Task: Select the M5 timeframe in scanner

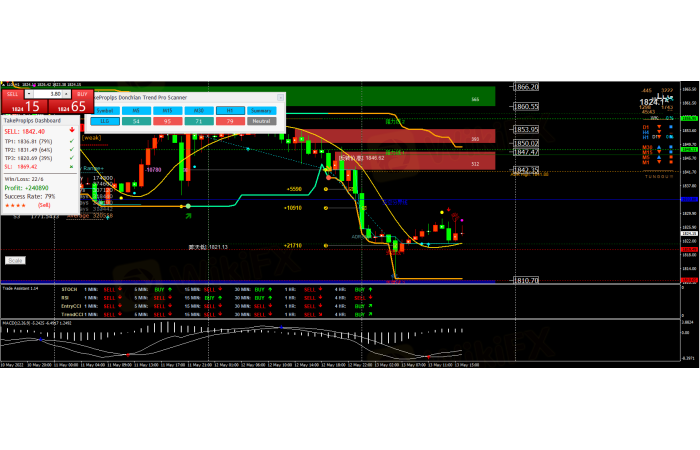Action: (136, 110)
